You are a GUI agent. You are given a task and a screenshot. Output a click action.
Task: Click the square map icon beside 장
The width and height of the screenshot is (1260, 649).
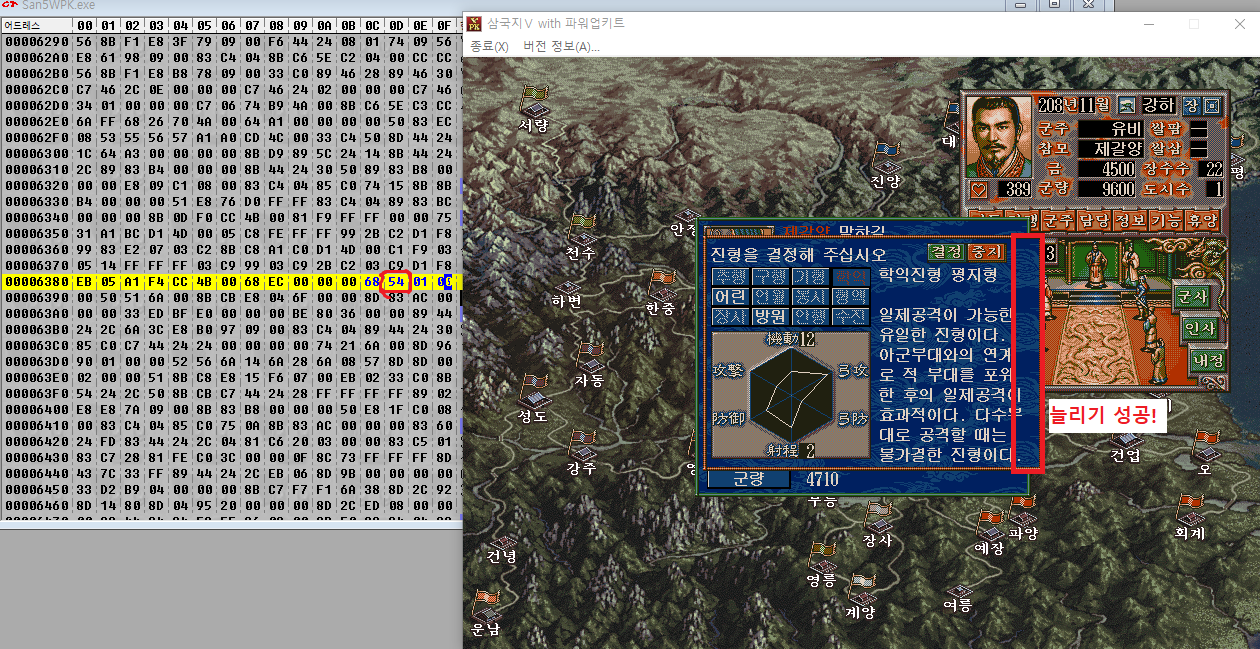[x=1211, y=105]
